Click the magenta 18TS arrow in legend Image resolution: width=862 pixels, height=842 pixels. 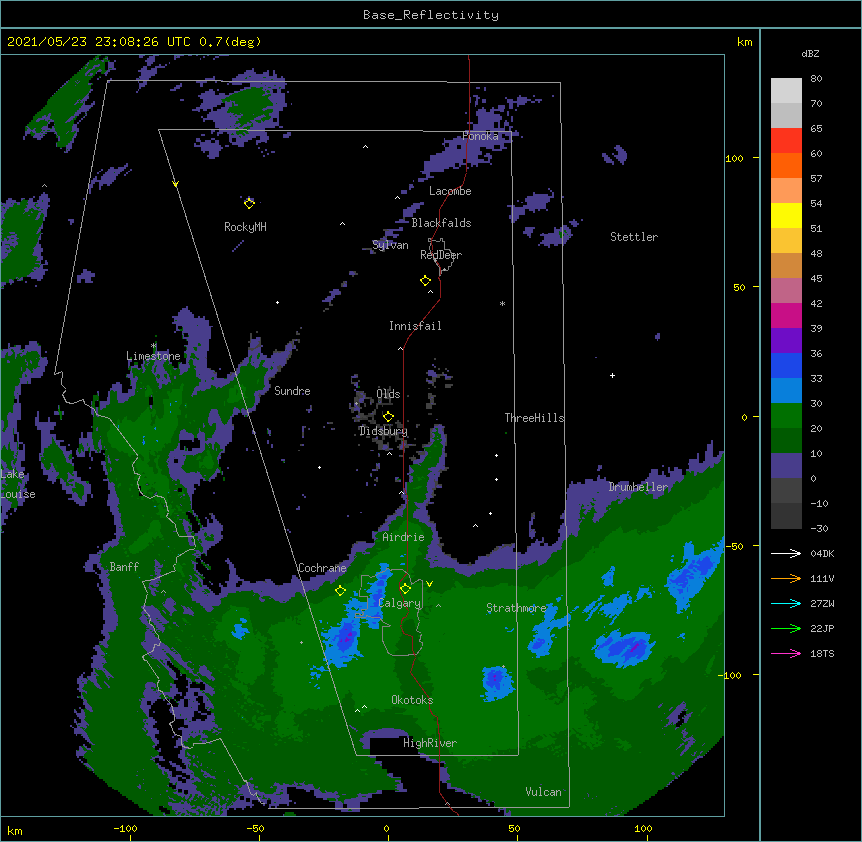click(786, 653)
